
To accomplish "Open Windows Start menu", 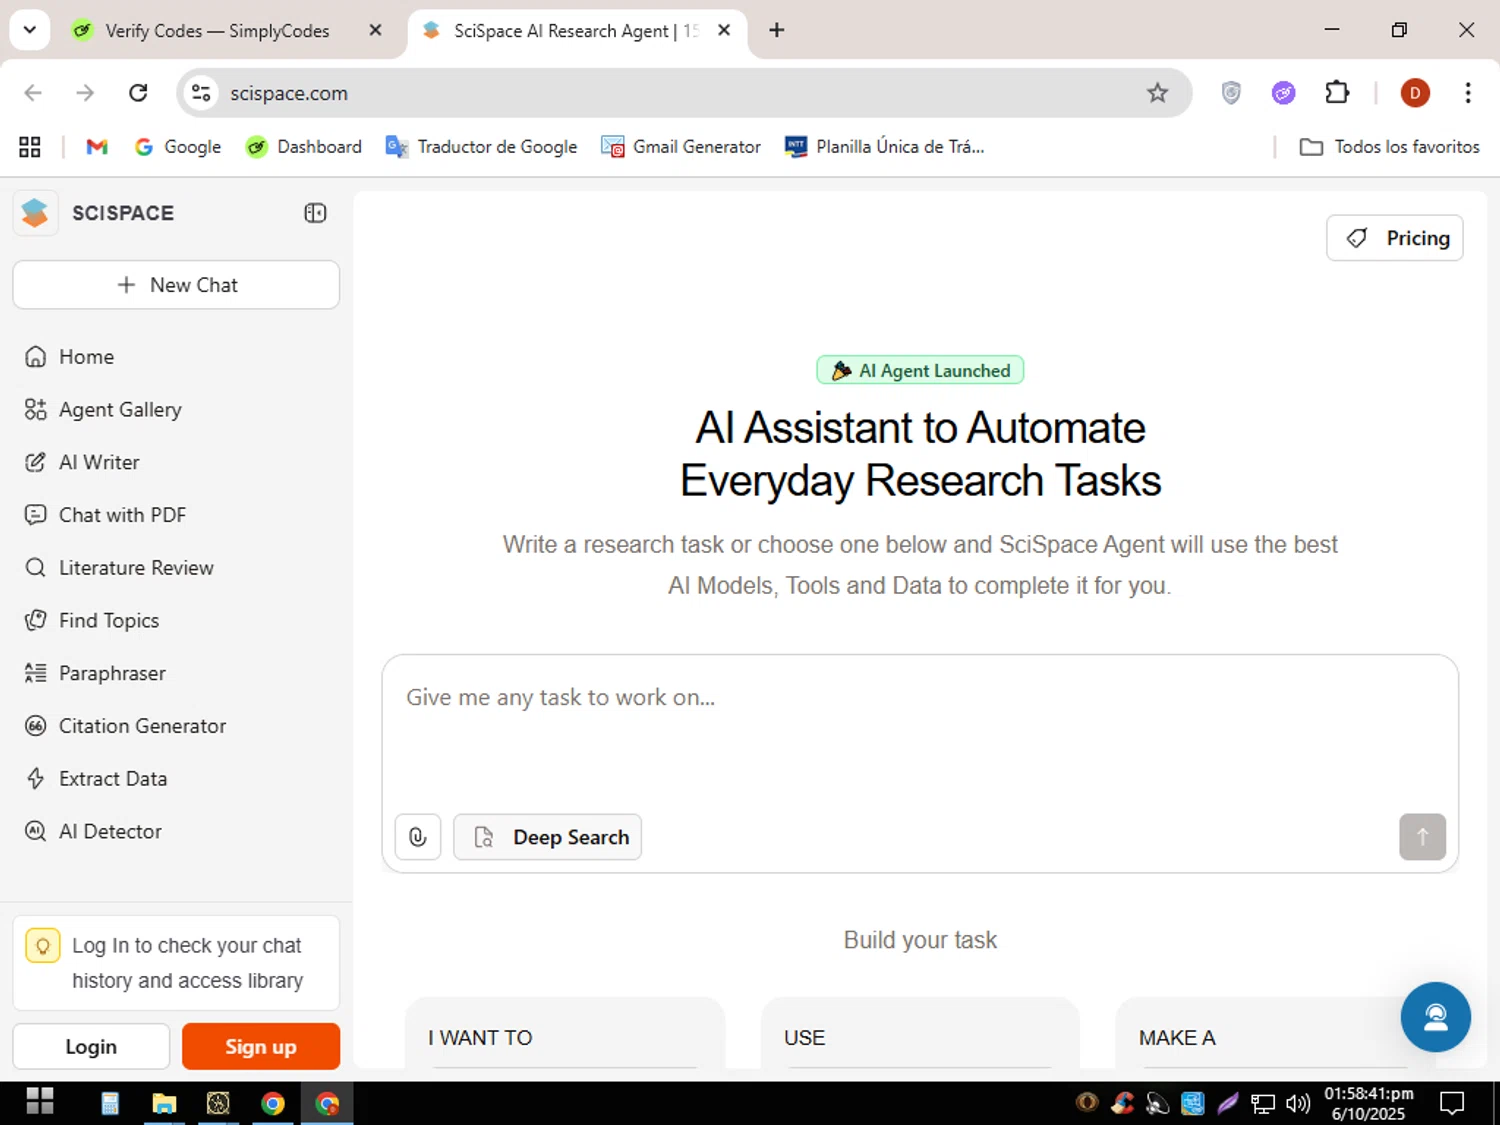I will (x=40, y=1102).
